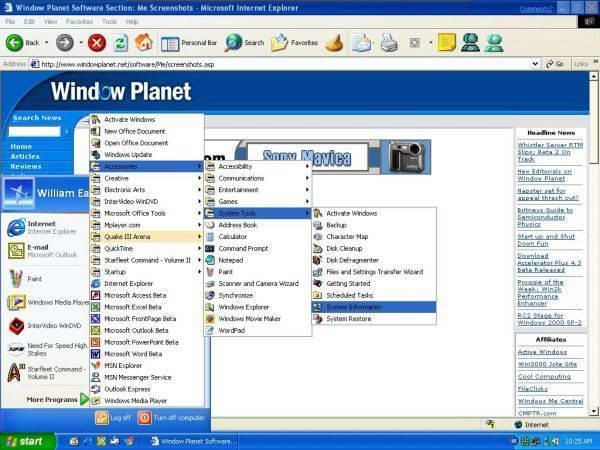Click Windows Update in programs menu
The width and height of the screenshot is (600, 450).
click(x=147, y=155)
